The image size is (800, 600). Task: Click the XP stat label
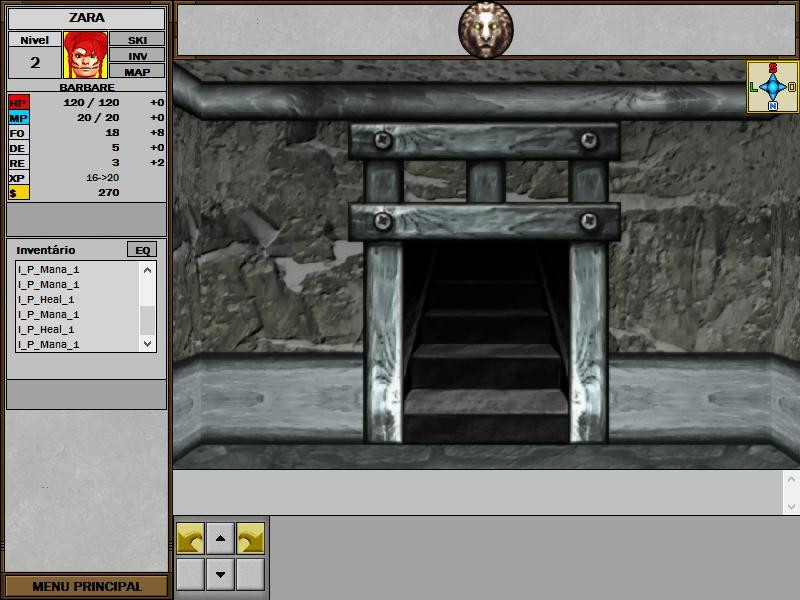(x=19, y=178)
